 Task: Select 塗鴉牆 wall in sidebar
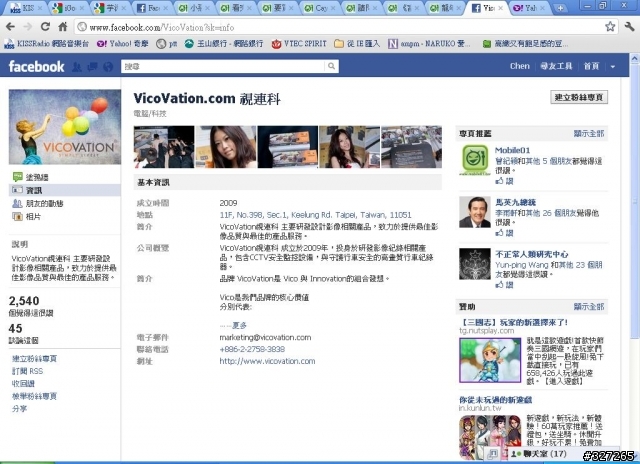(37, 177)
